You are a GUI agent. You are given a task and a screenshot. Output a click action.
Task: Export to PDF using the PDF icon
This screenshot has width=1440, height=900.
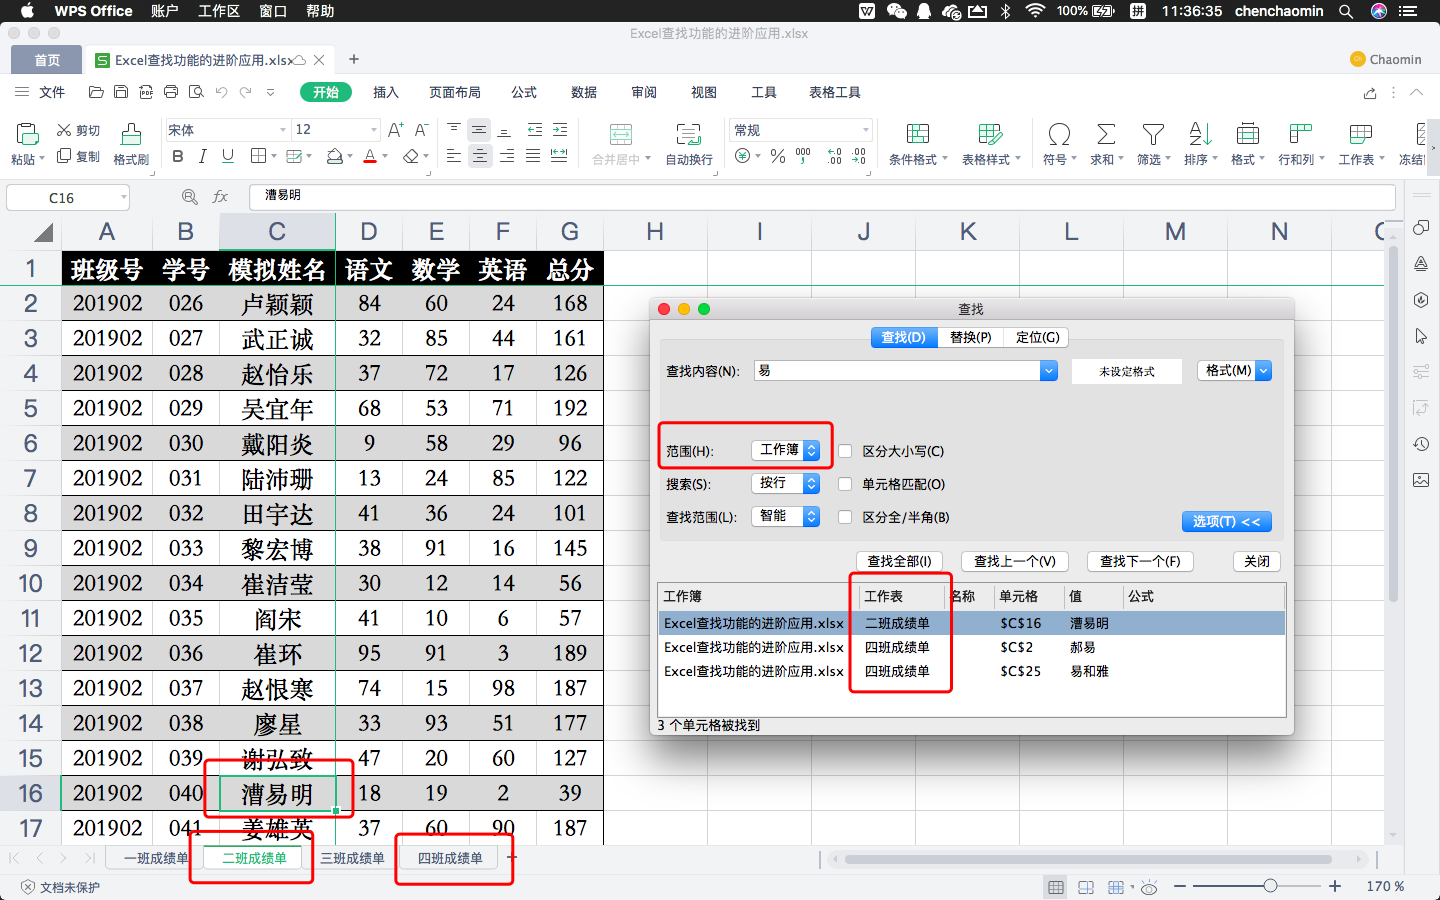tap(146, 92)
